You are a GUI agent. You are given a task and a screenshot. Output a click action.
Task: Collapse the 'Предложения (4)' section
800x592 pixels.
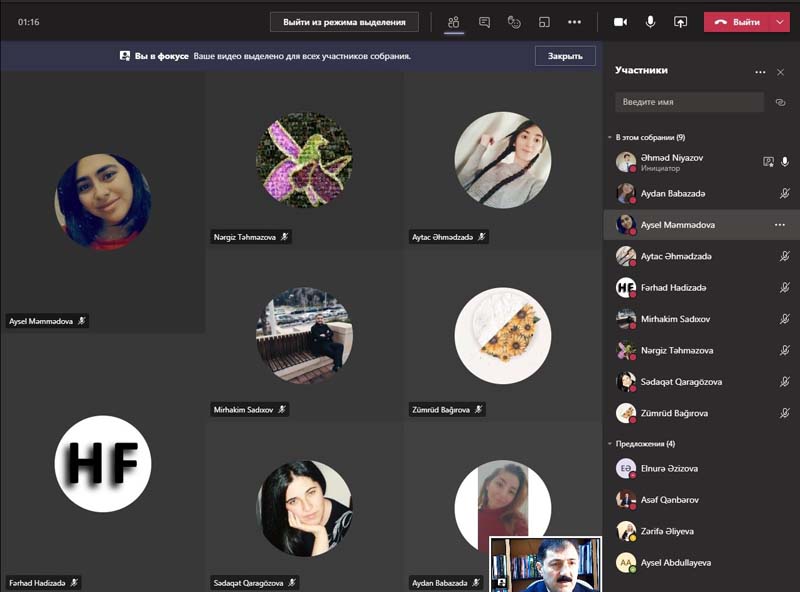610,443
